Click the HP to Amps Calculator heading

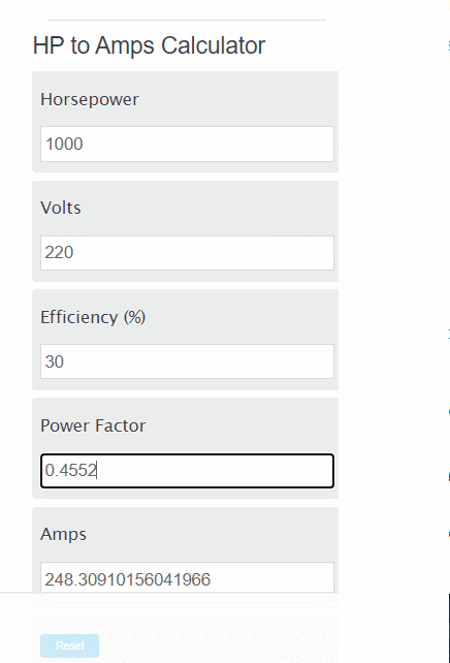pyautogui.click(x=149, y=45)
